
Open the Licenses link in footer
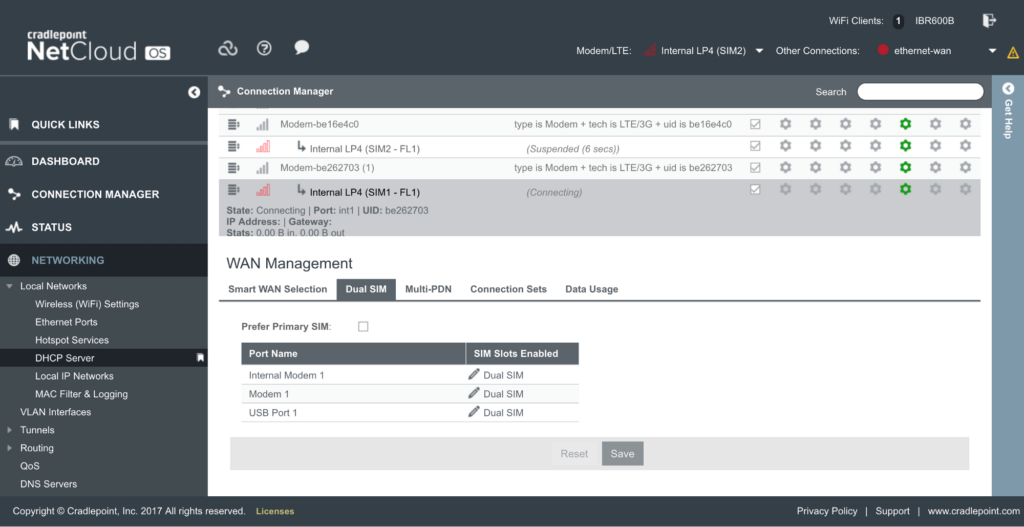coord(275,511)
